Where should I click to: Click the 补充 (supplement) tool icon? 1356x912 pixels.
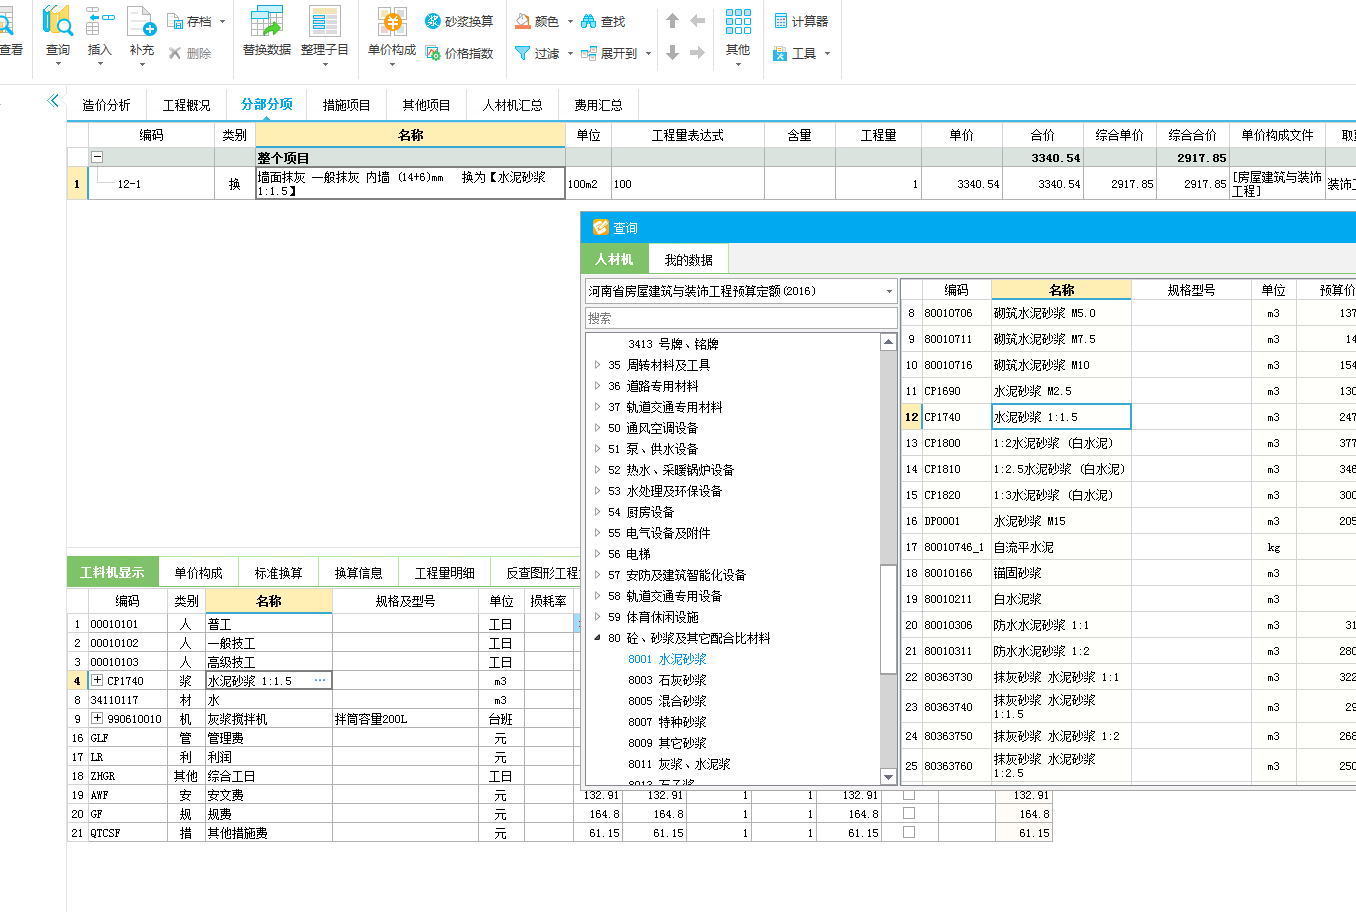tap(141, 22)
